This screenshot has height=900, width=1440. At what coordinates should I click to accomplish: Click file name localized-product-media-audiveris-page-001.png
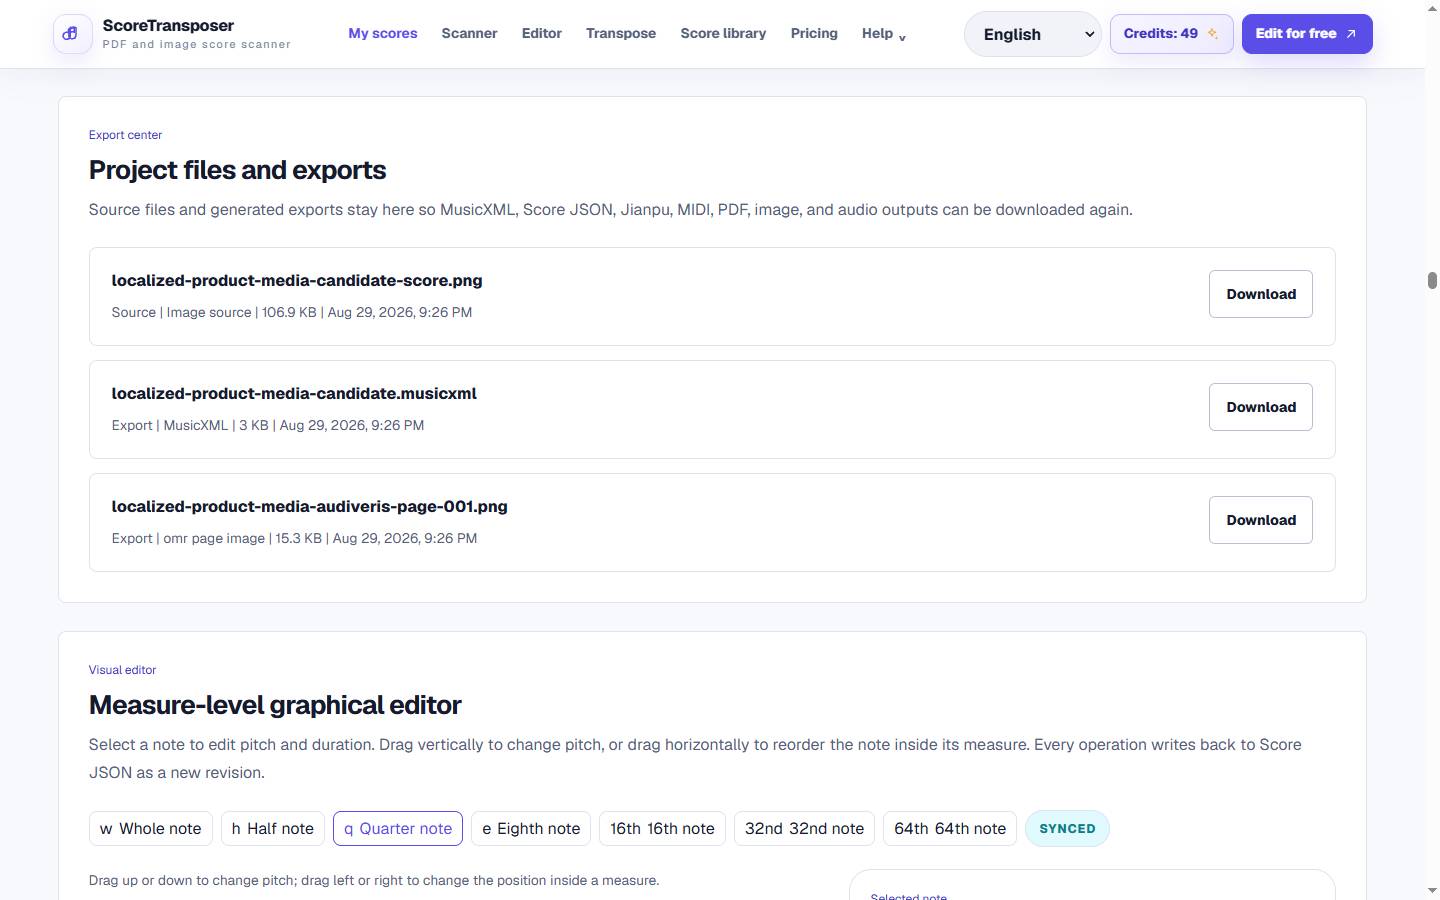(309, 507)
